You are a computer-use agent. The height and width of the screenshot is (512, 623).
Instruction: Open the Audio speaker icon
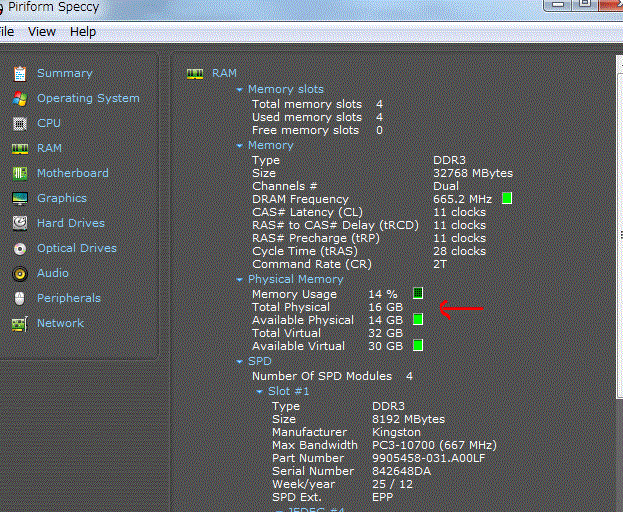point(20,274)
